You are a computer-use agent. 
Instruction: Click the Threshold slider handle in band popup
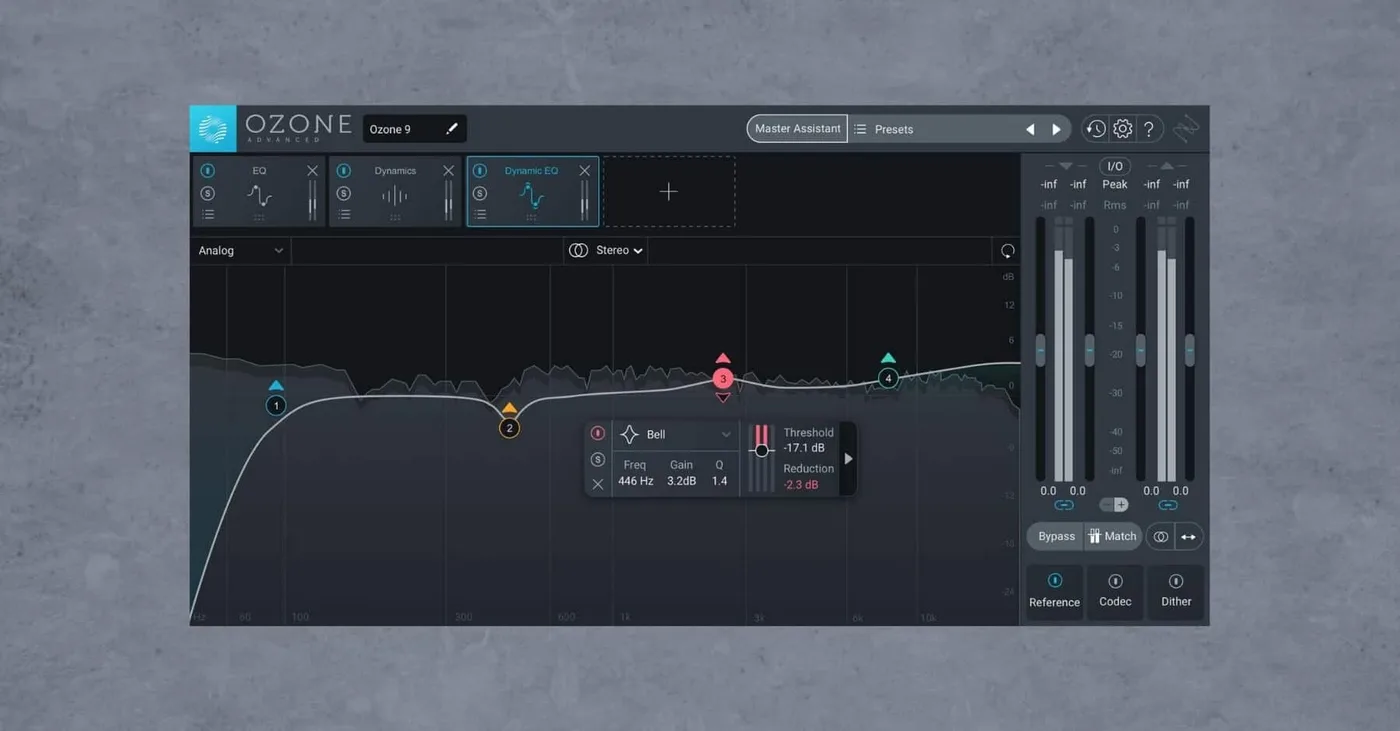pyautogui.click(x=762, y=451)
